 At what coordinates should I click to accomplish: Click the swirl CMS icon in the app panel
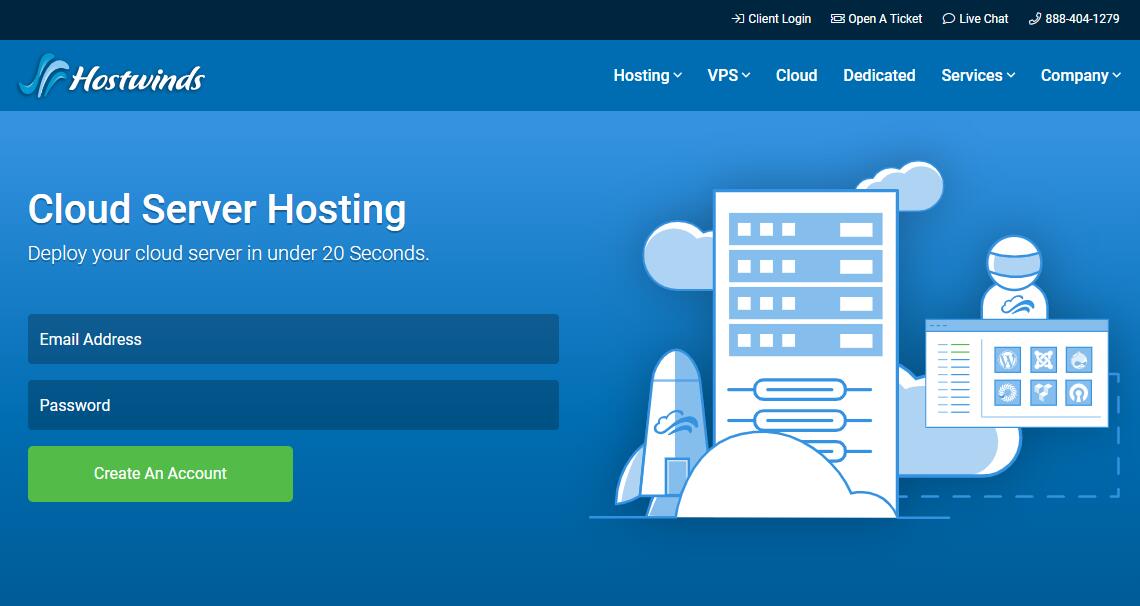(x=1008, y=393)
